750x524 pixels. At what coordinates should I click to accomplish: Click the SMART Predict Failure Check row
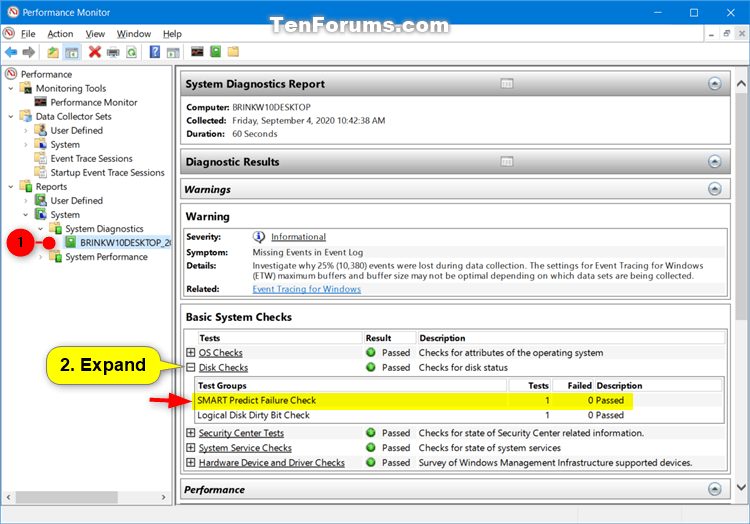point(414,401)
